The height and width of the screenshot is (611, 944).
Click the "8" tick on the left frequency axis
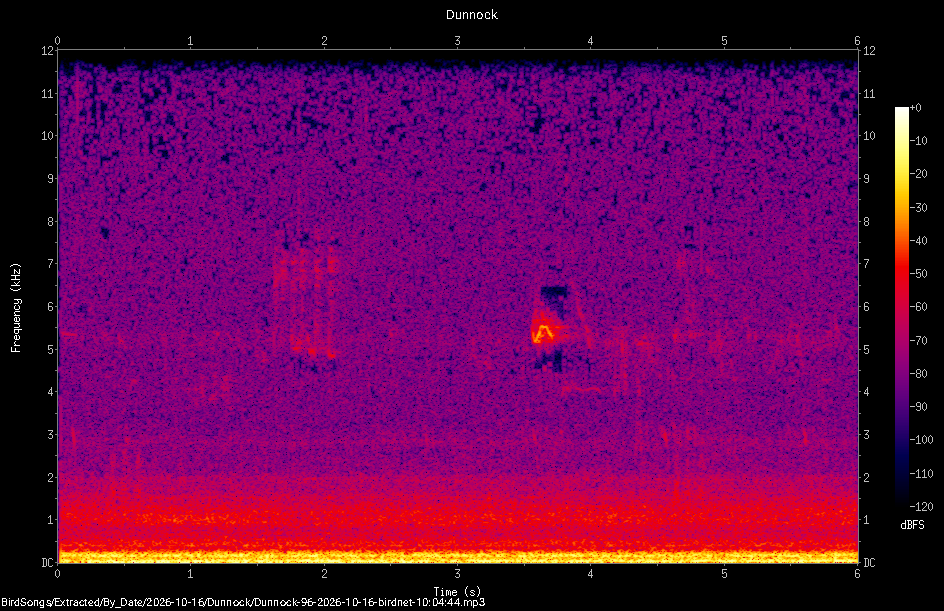[x=51, y=222]
